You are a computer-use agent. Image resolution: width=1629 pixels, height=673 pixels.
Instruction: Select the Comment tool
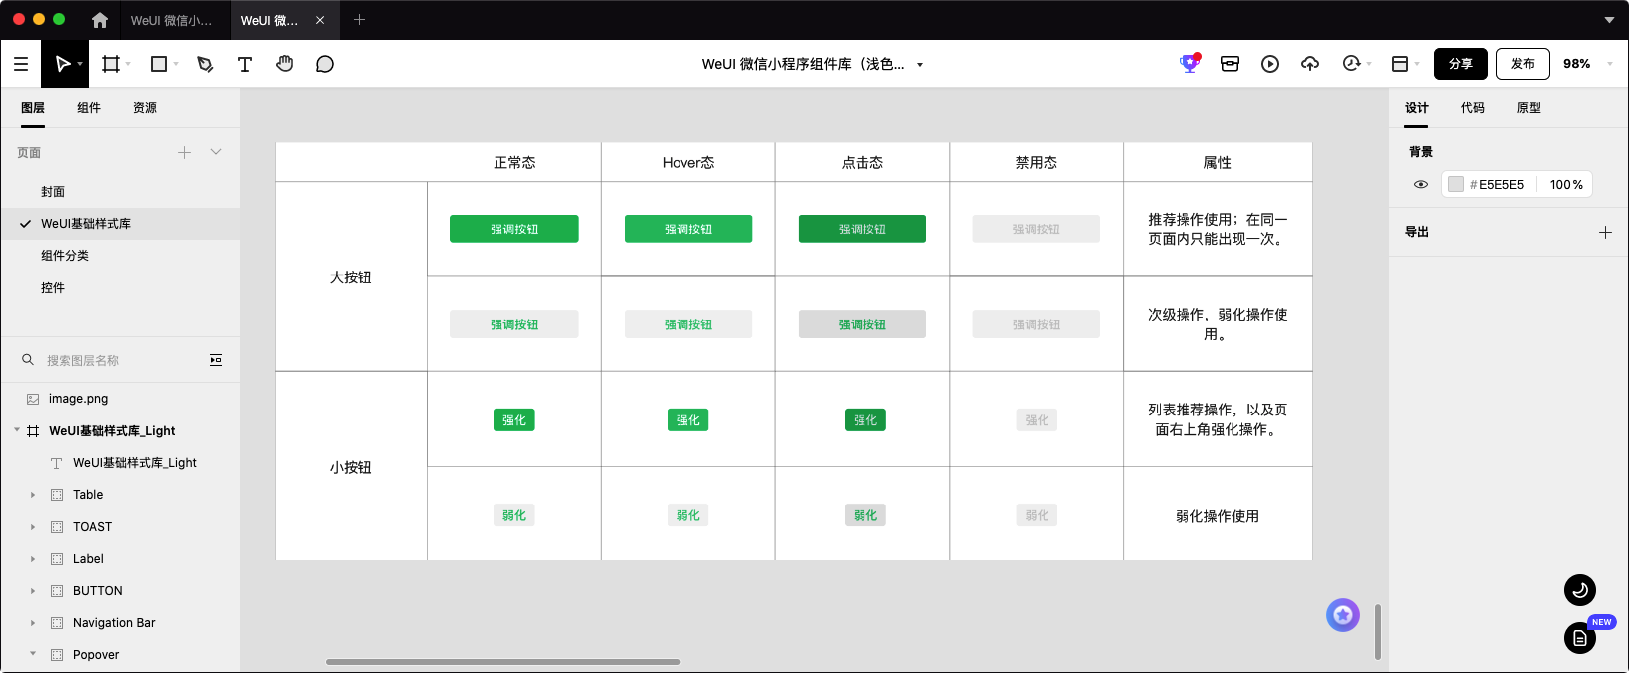(x=325, y=64)
